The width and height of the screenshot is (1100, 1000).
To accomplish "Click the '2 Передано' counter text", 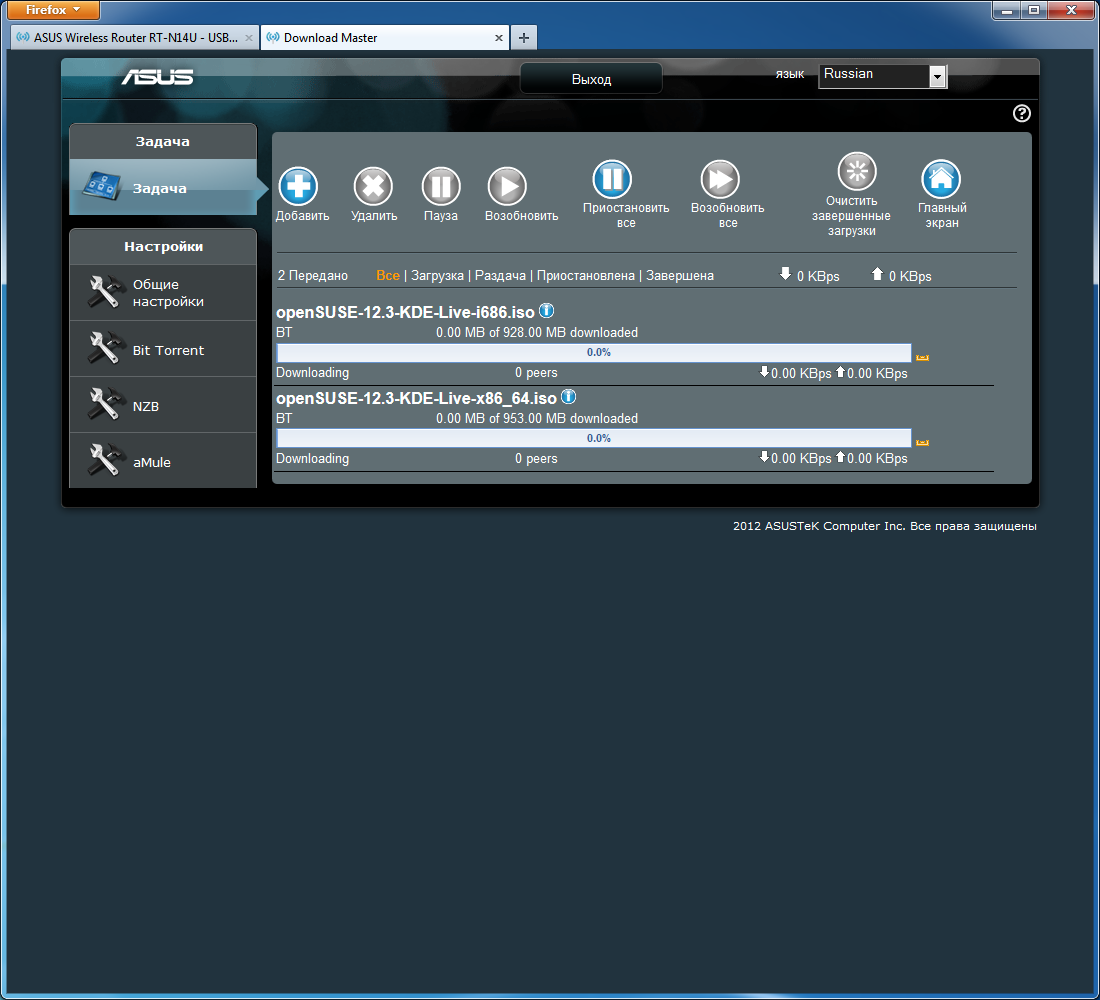I will (x=313, y=276).
